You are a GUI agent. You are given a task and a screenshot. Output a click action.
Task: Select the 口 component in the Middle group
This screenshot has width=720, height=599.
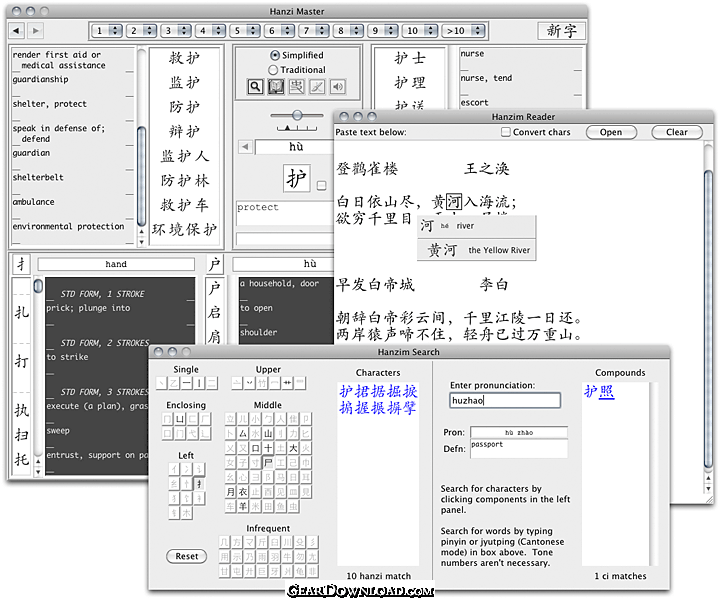click(x=256, y=448)
